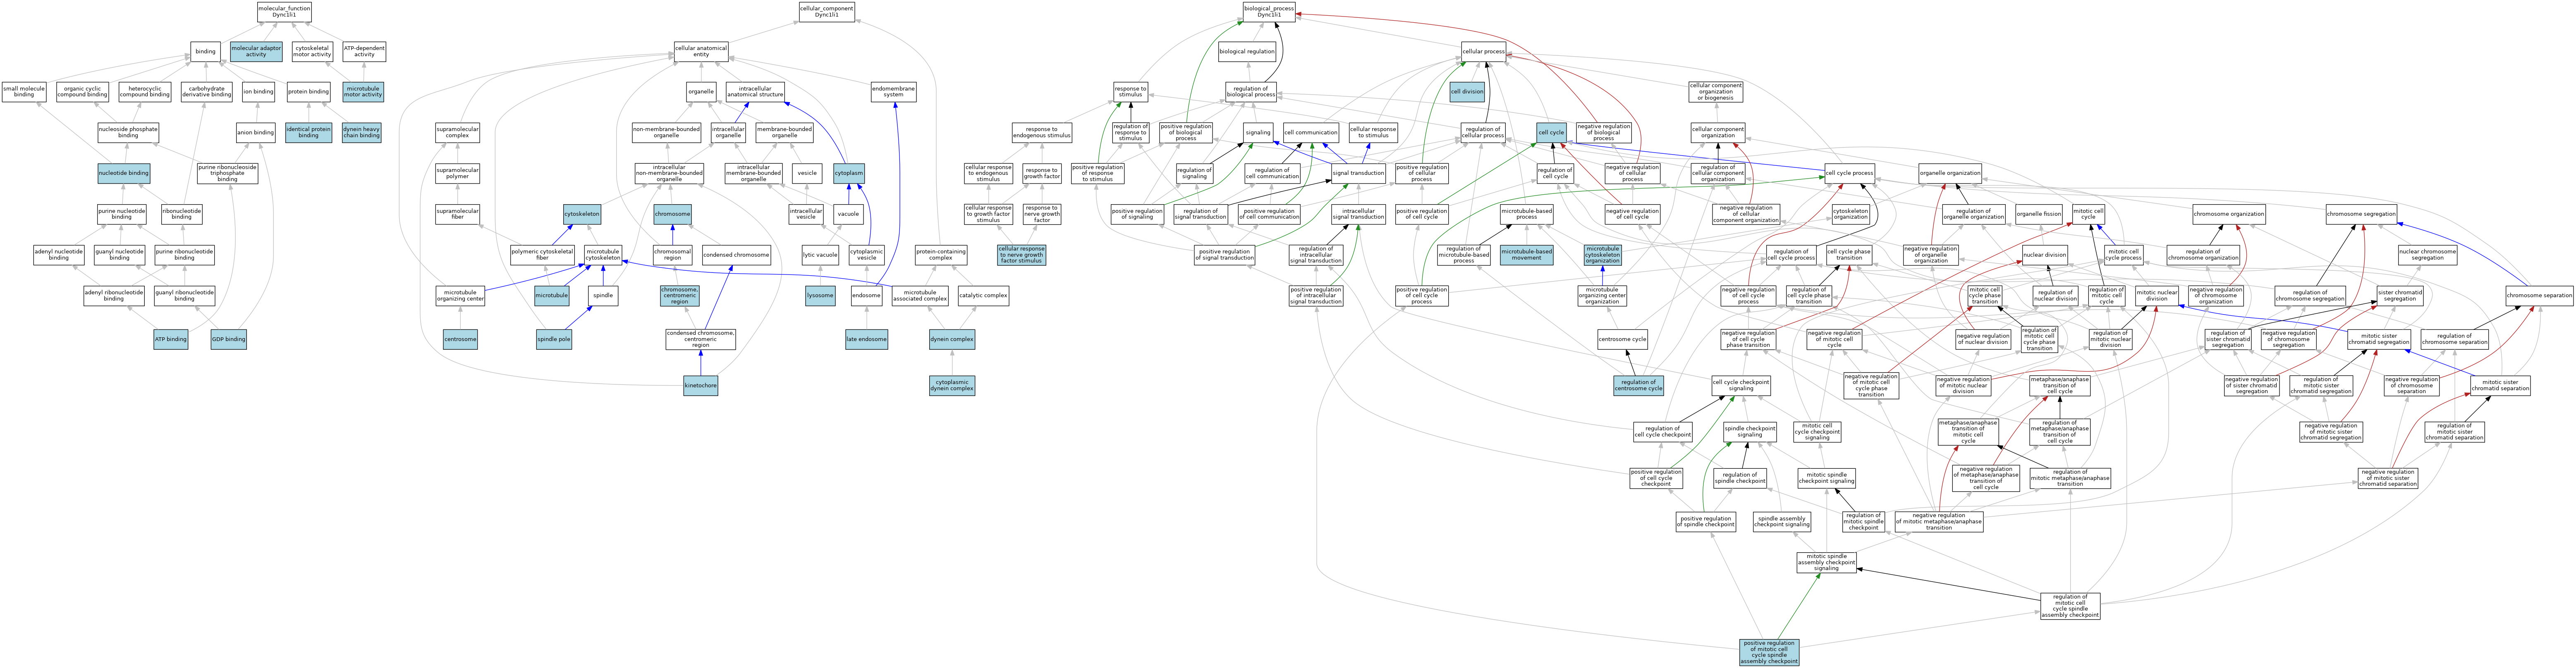Screen dimensions: 2576x668
Task: Click the 'cytoplasm' node
Action: point(849,173)
